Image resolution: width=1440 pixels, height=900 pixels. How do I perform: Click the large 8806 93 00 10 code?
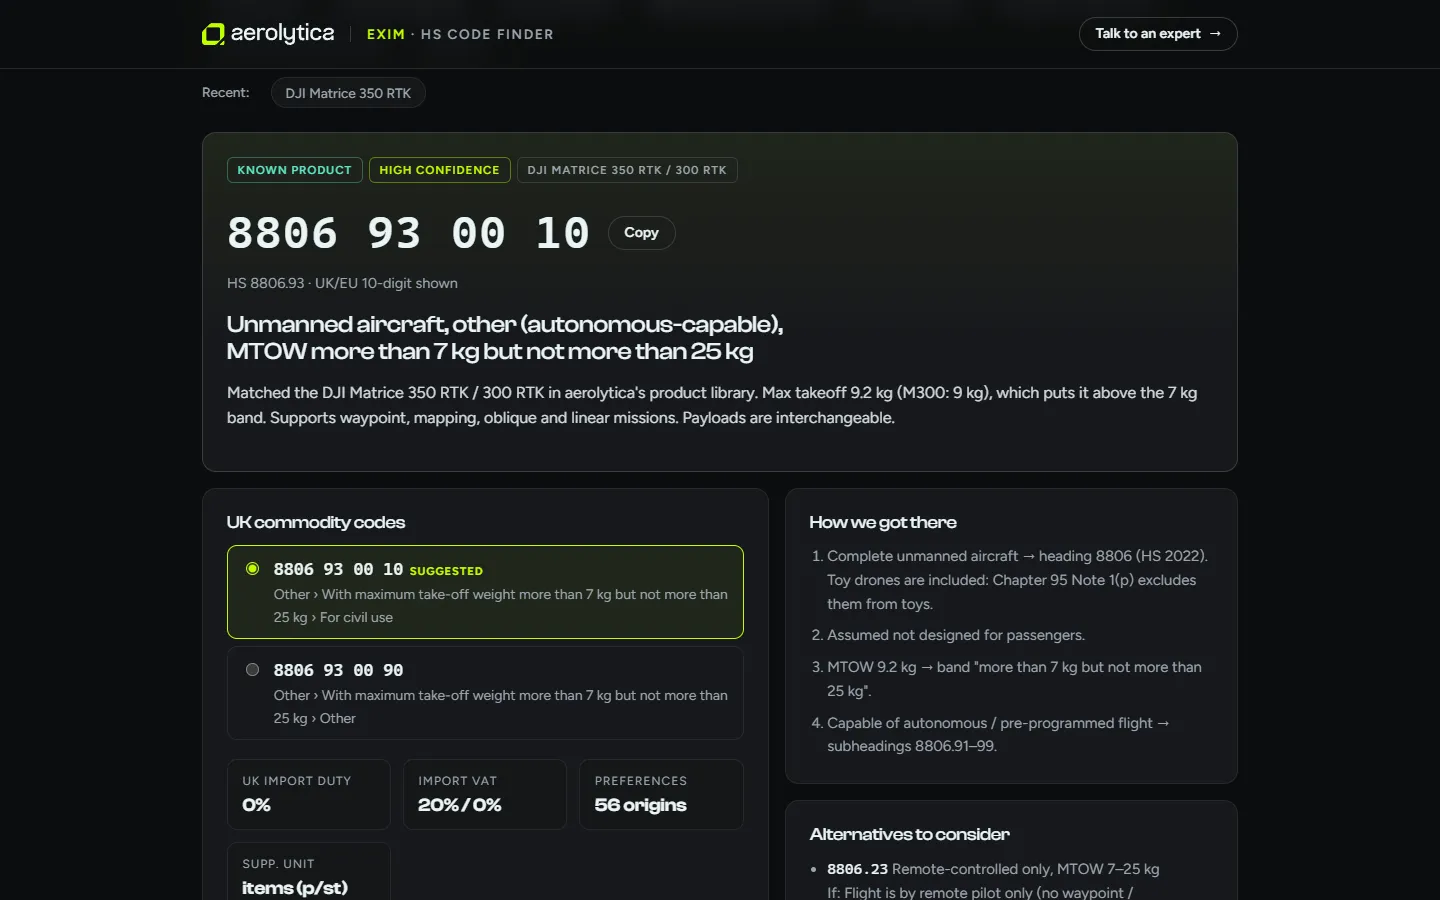coord(408,233)
